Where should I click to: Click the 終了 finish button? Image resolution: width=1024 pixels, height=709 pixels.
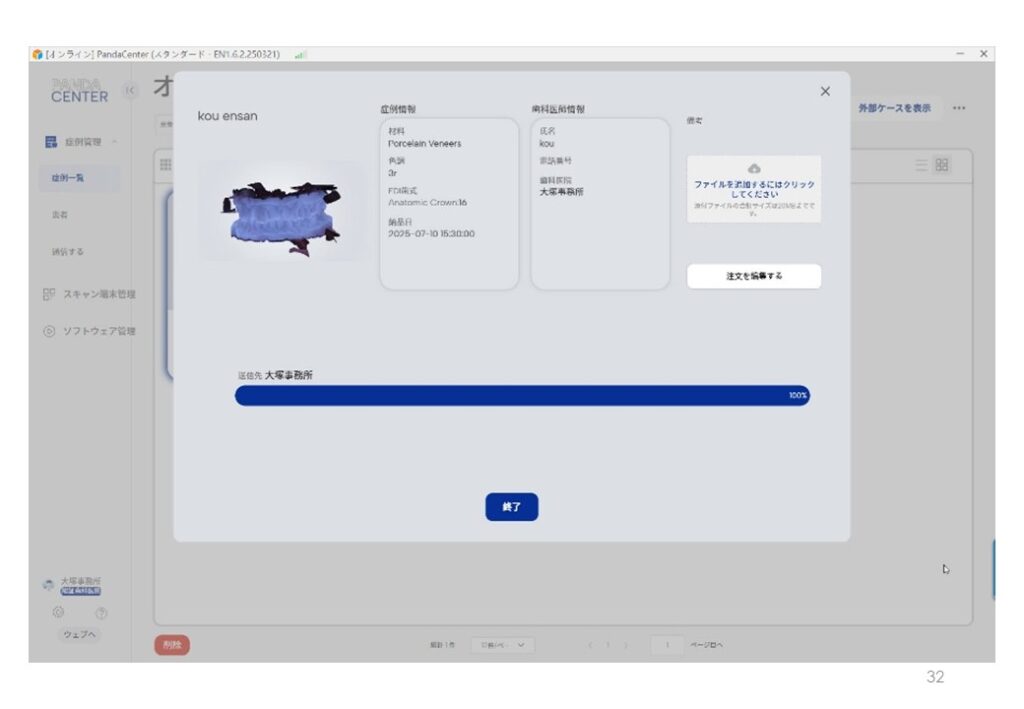point(511,507)
